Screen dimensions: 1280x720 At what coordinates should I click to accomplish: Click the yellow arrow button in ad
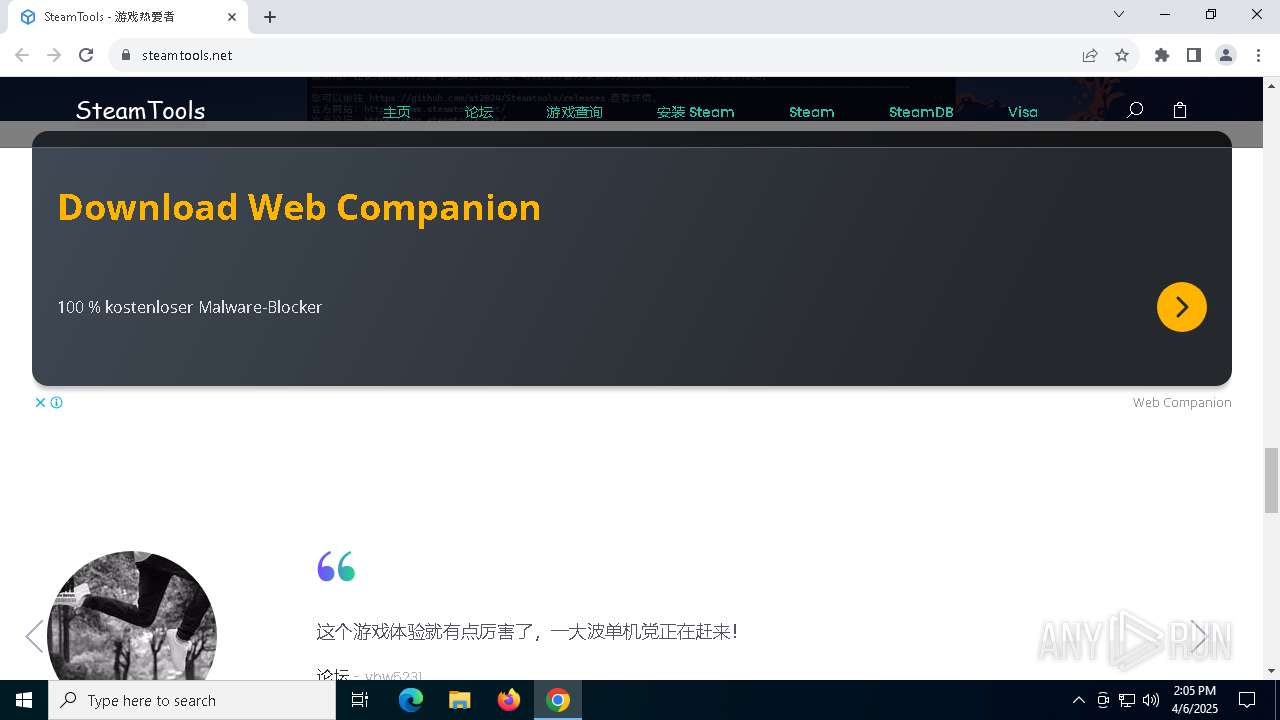tap(1182, 307)
